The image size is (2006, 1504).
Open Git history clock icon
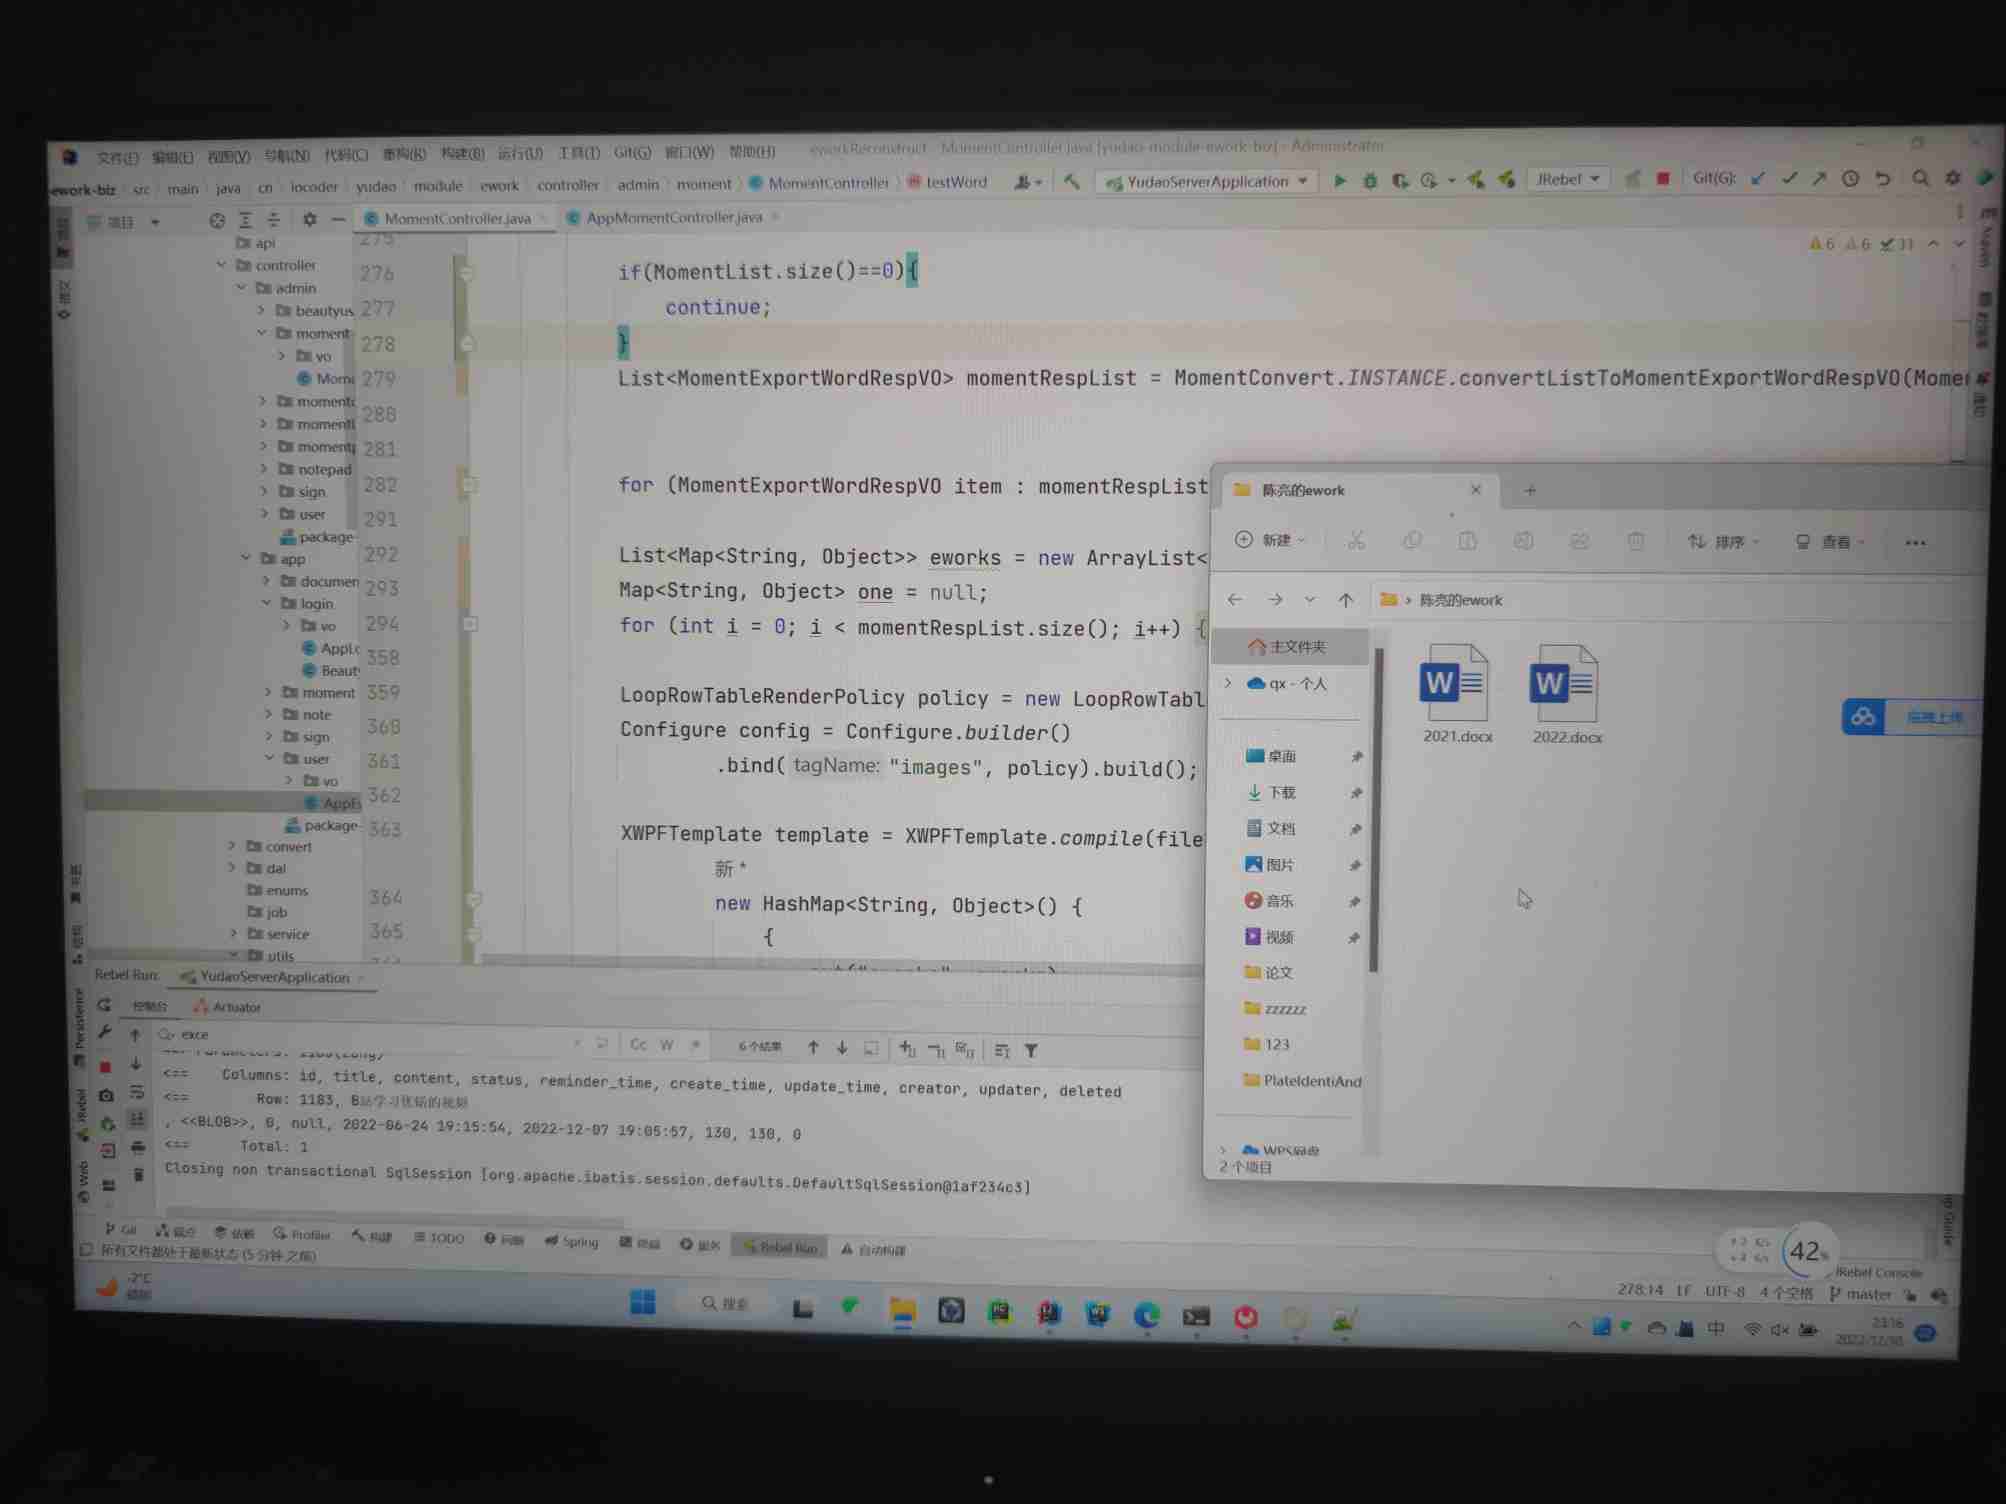(1850, 178)
